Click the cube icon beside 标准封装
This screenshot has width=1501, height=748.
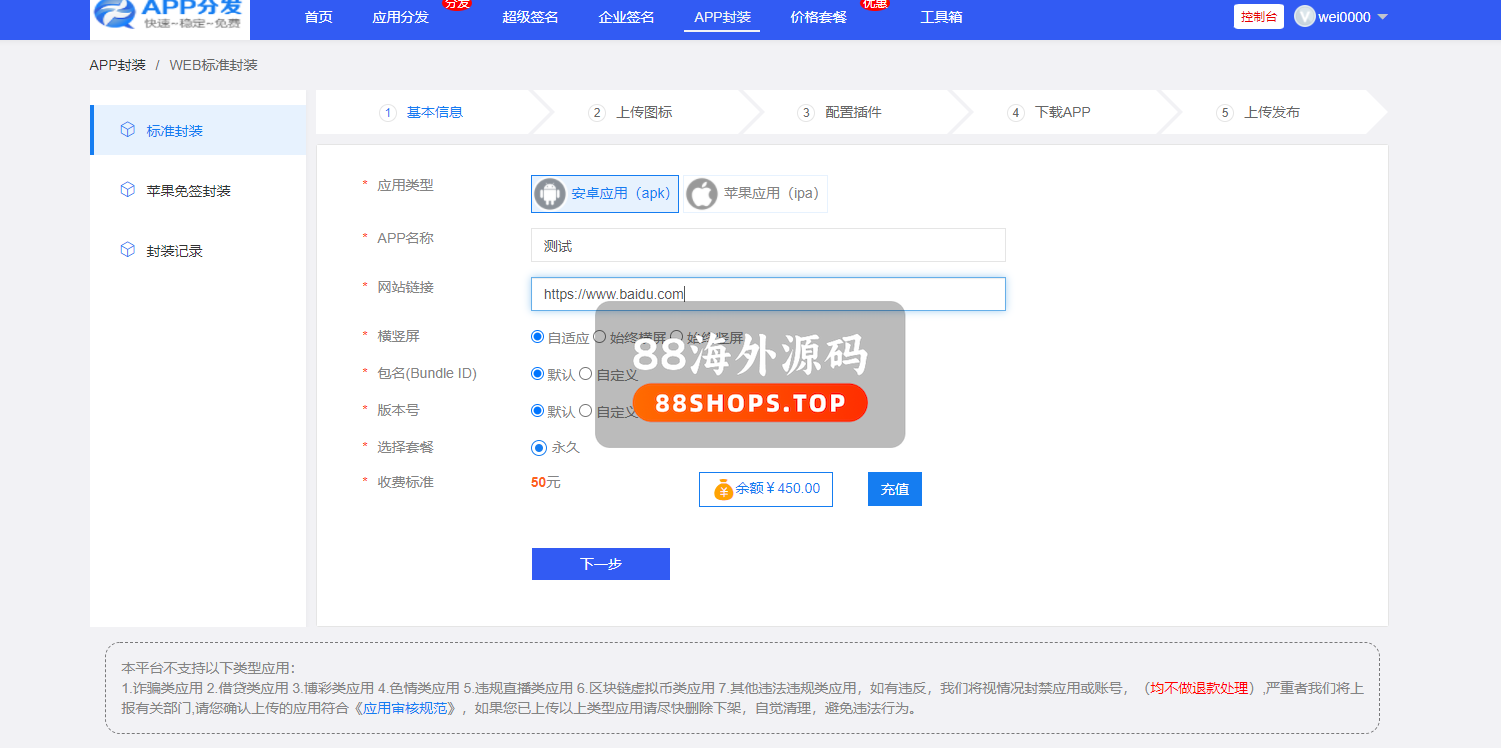tap(127, 130)
